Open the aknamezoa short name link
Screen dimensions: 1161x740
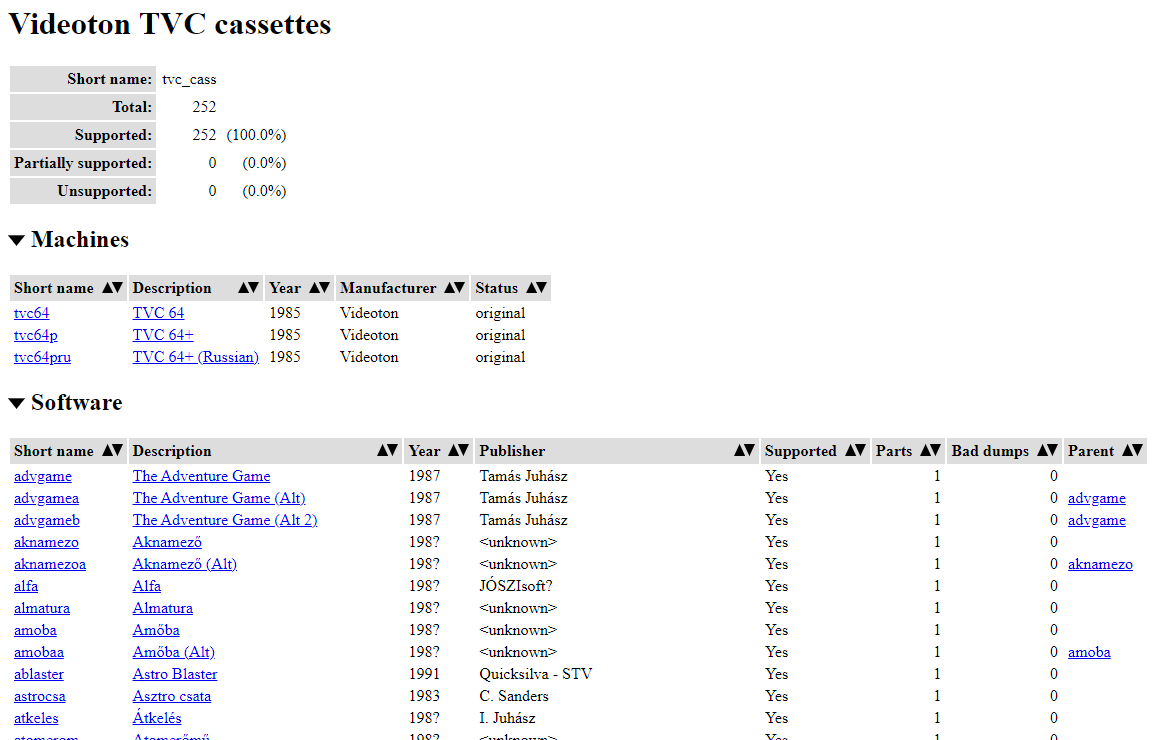[x=50, y=564]
